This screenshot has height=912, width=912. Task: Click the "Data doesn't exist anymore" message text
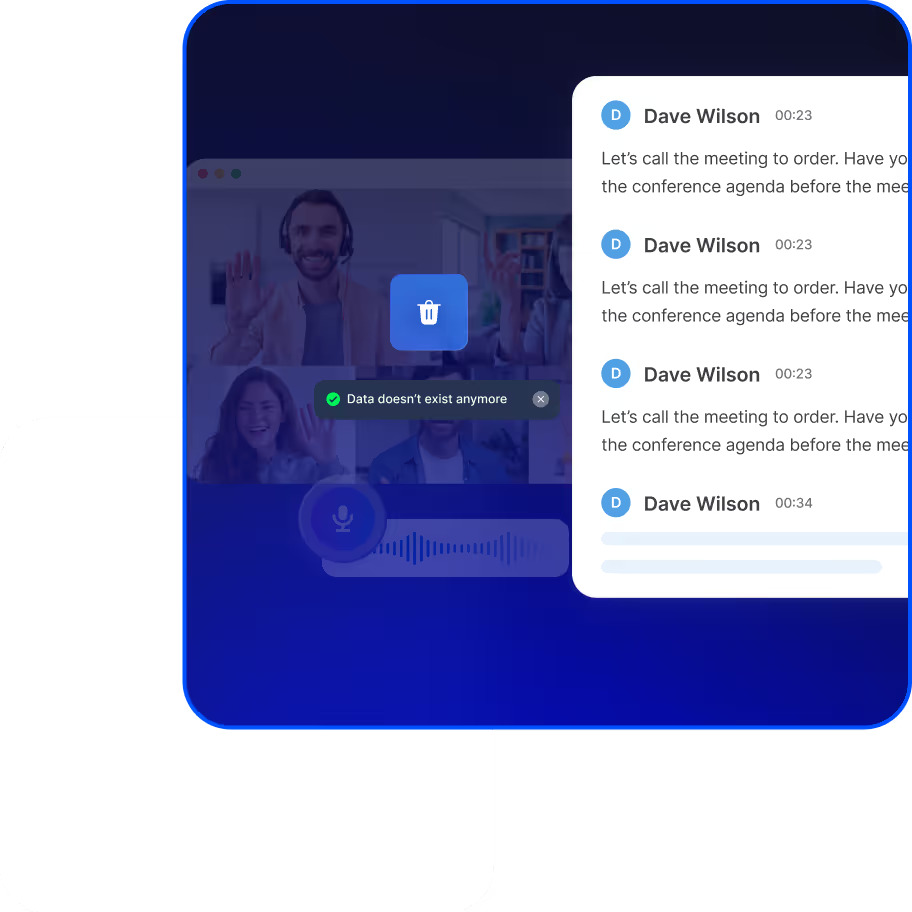[426, 399]
